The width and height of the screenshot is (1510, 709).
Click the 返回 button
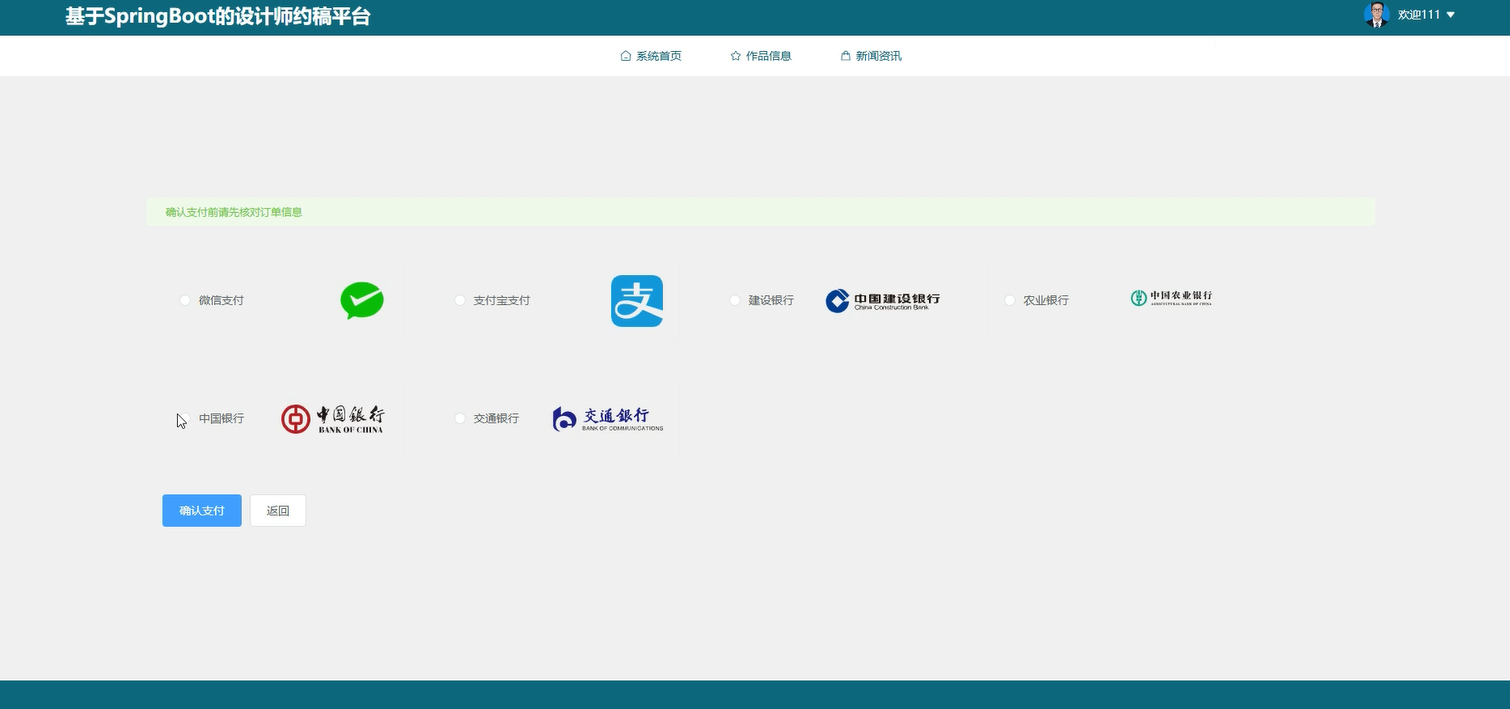coord(278,510)
